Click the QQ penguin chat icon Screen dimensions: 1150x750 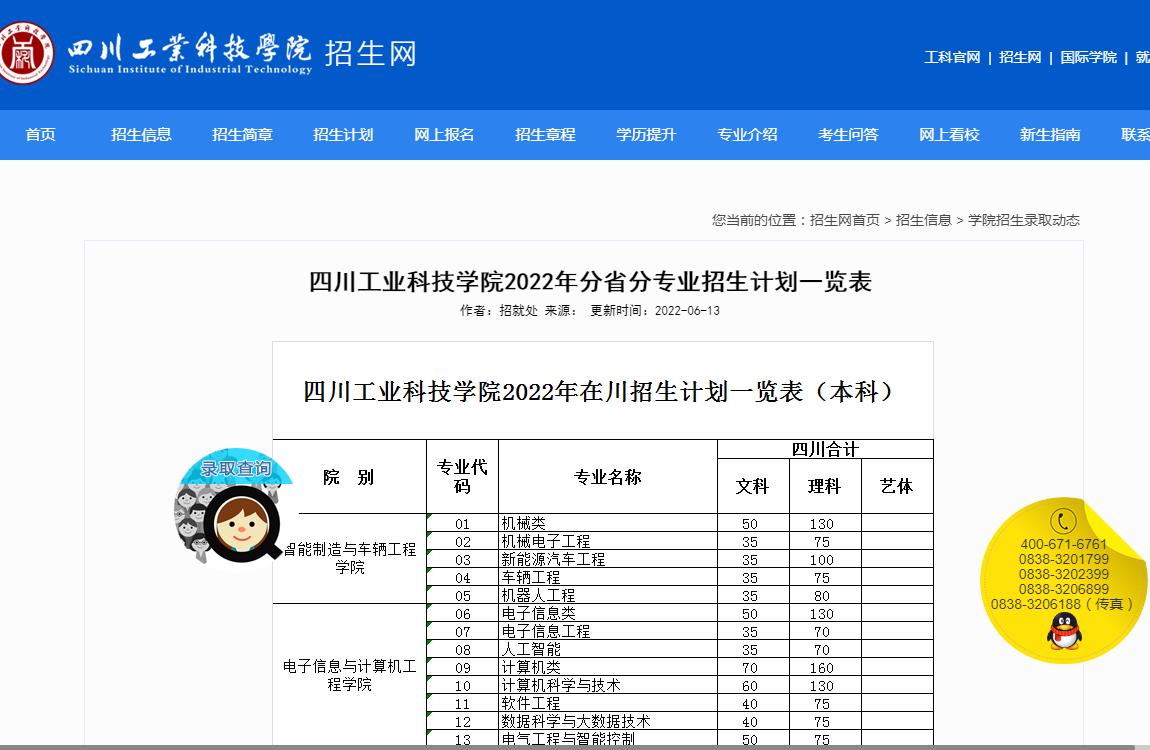point(1064,631)
